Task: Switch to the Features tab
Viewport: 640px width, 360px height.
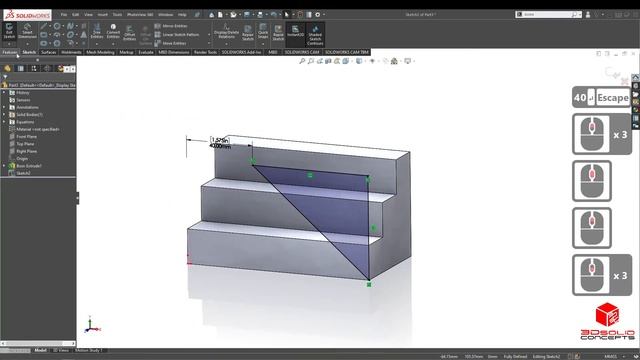Action: coord(10,52)
